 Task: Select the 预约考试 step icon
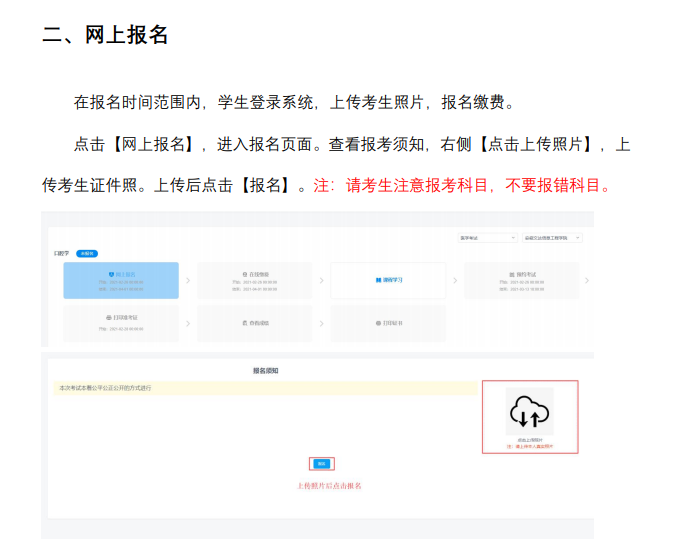tap(509, 273)
